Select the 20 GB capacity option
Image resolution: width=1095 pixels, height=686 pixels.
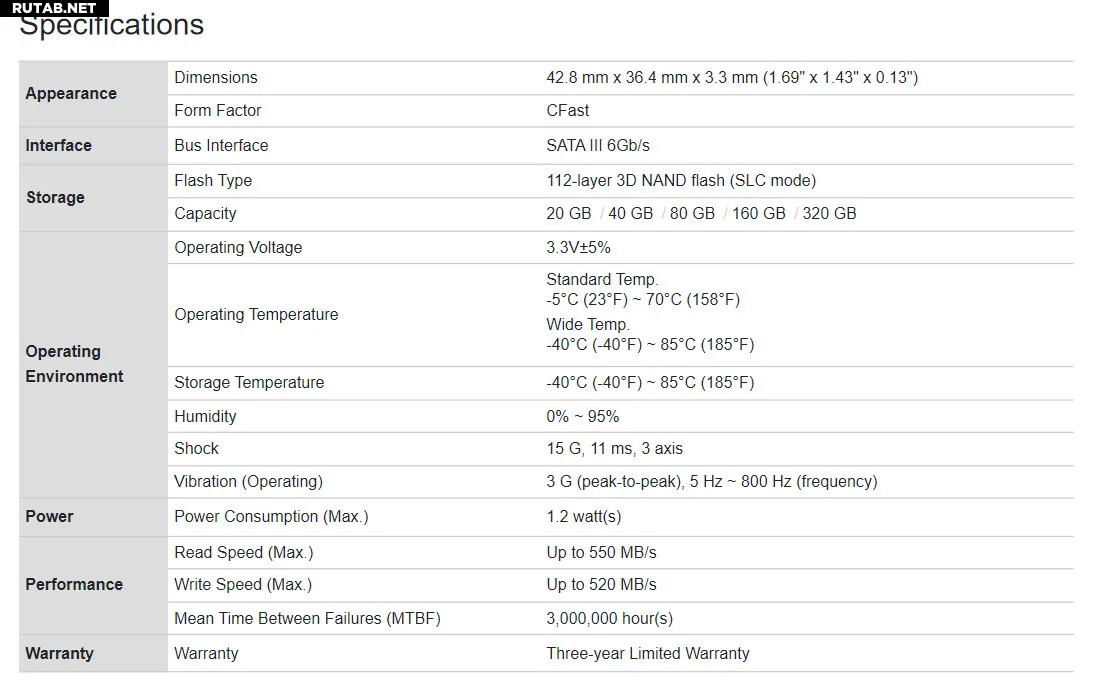(568, 214)
